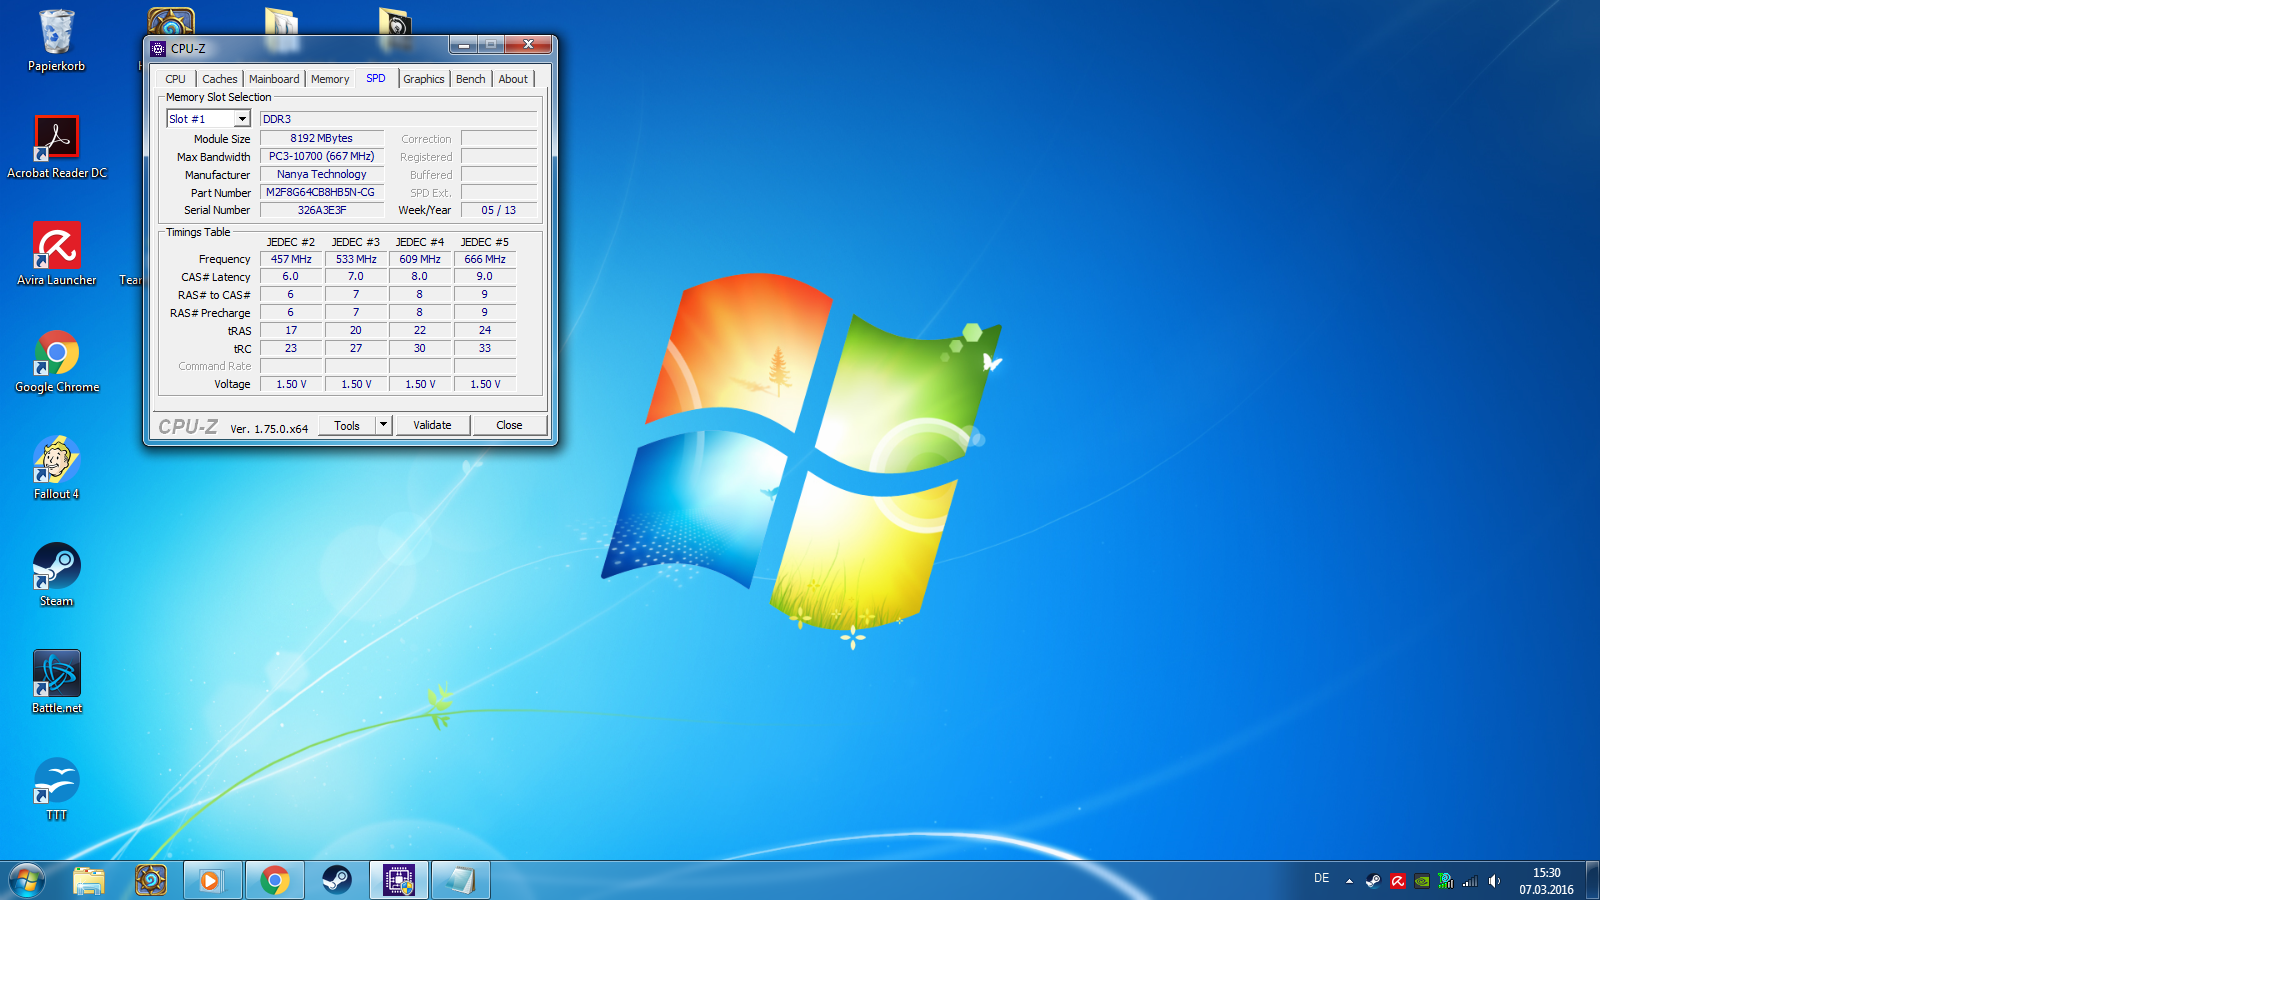Click the Hearthstone icon in the taskbar
The image size is (2272, 1000).
click(151, 880)
